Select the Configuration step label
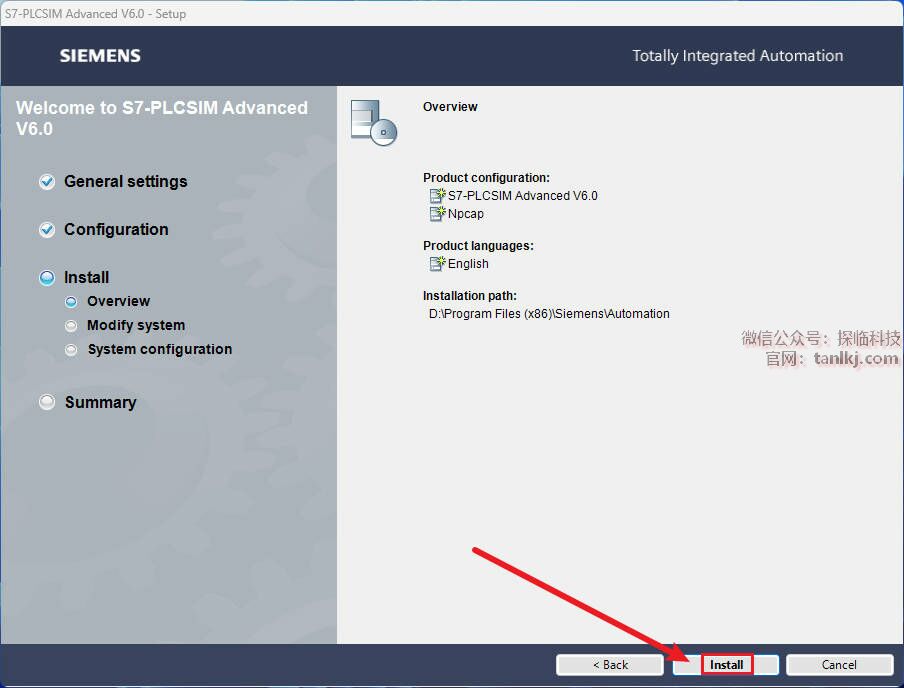The width and height of the screenshot is (904, 688). click(116, 230)
